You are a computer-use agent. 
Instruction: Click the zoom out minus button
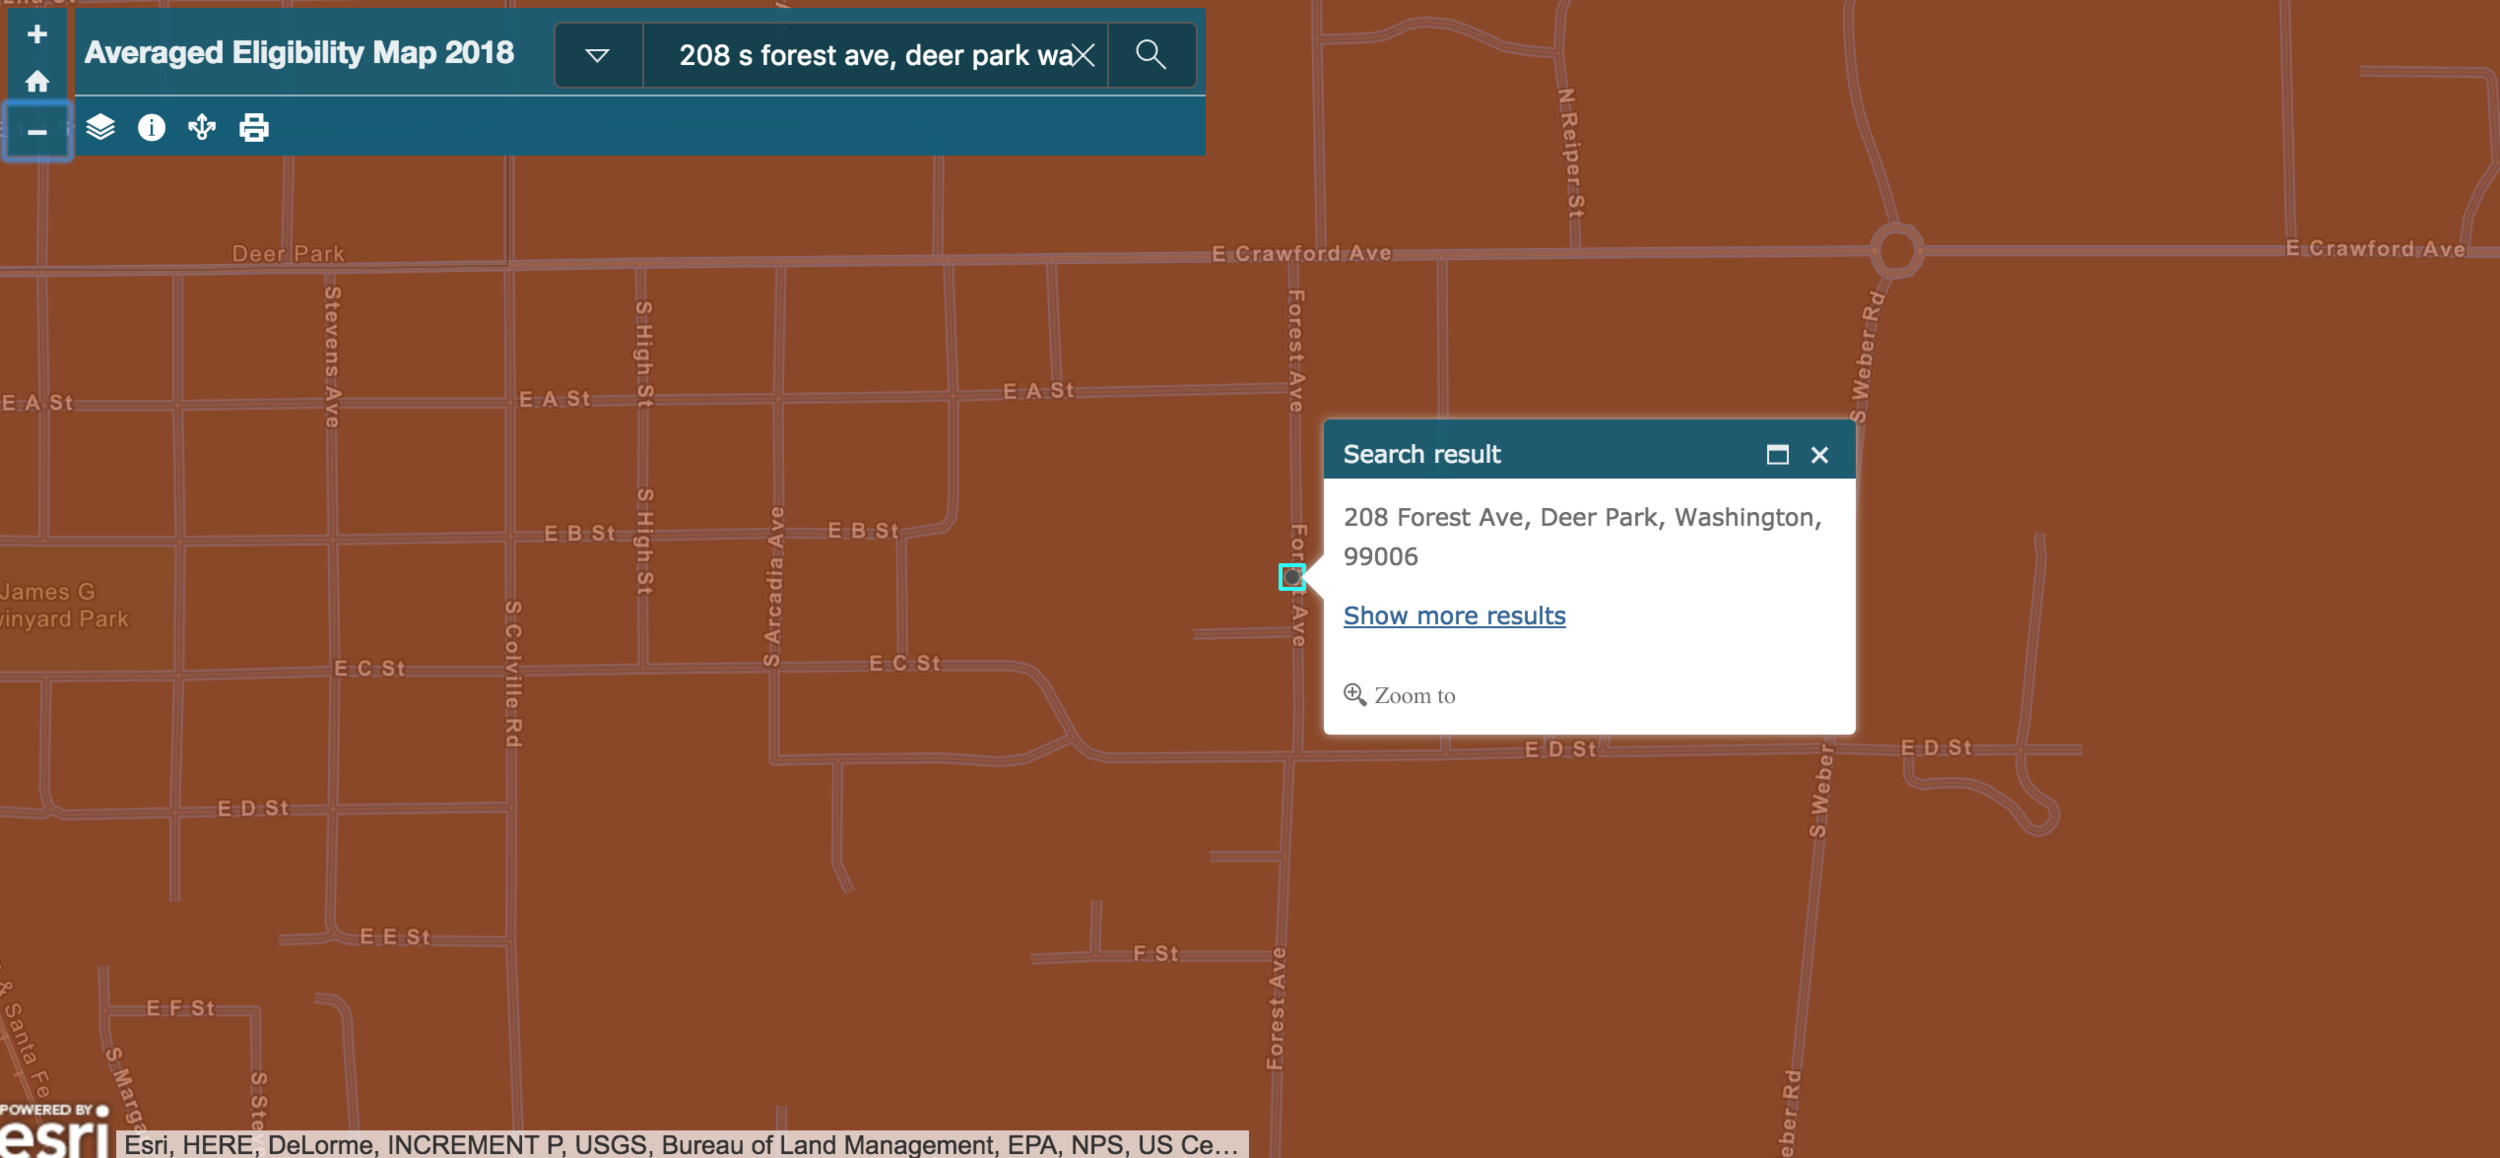(x=37, y=130)
